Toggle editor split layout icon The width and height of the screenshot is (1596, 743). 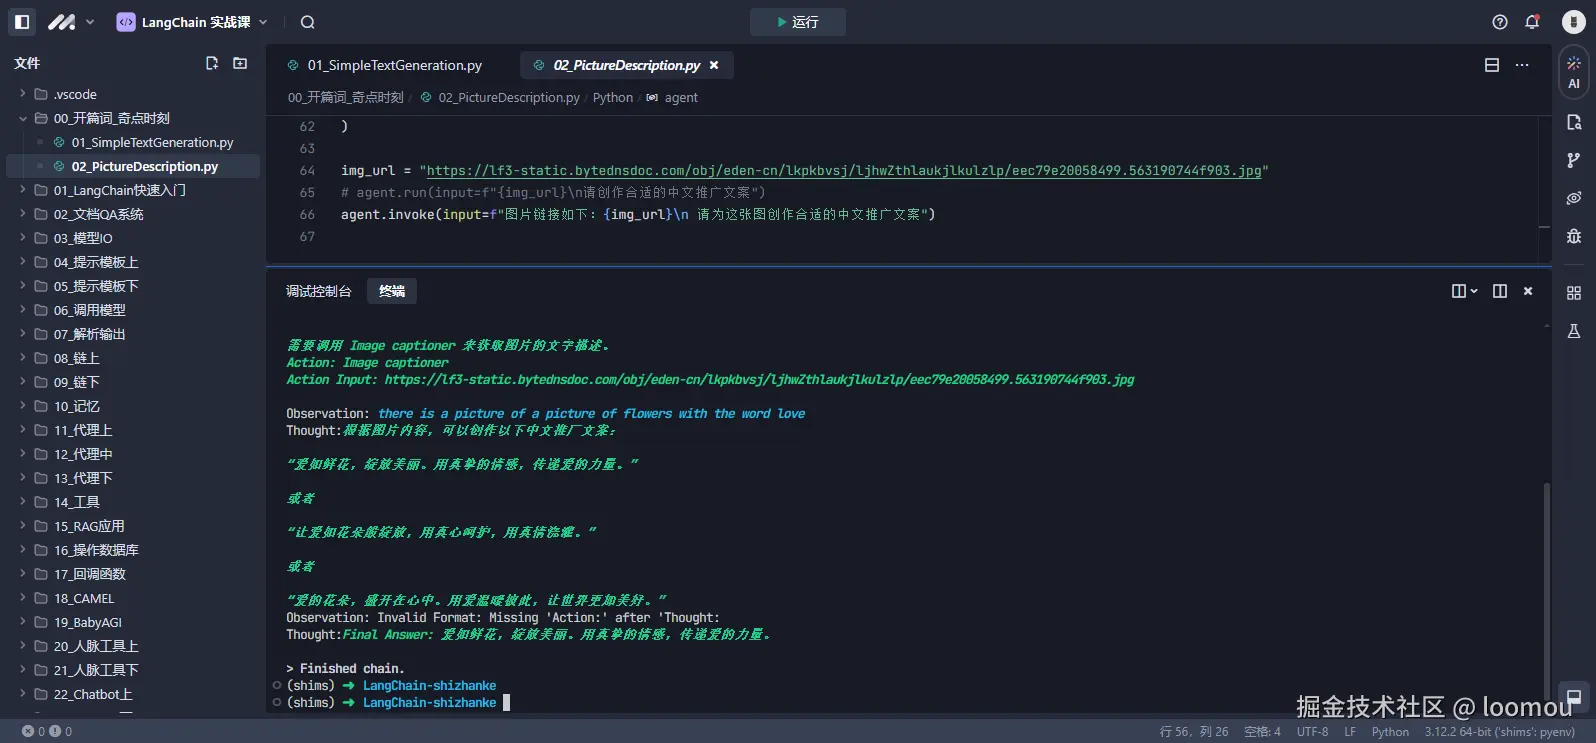coord(1491,65)
